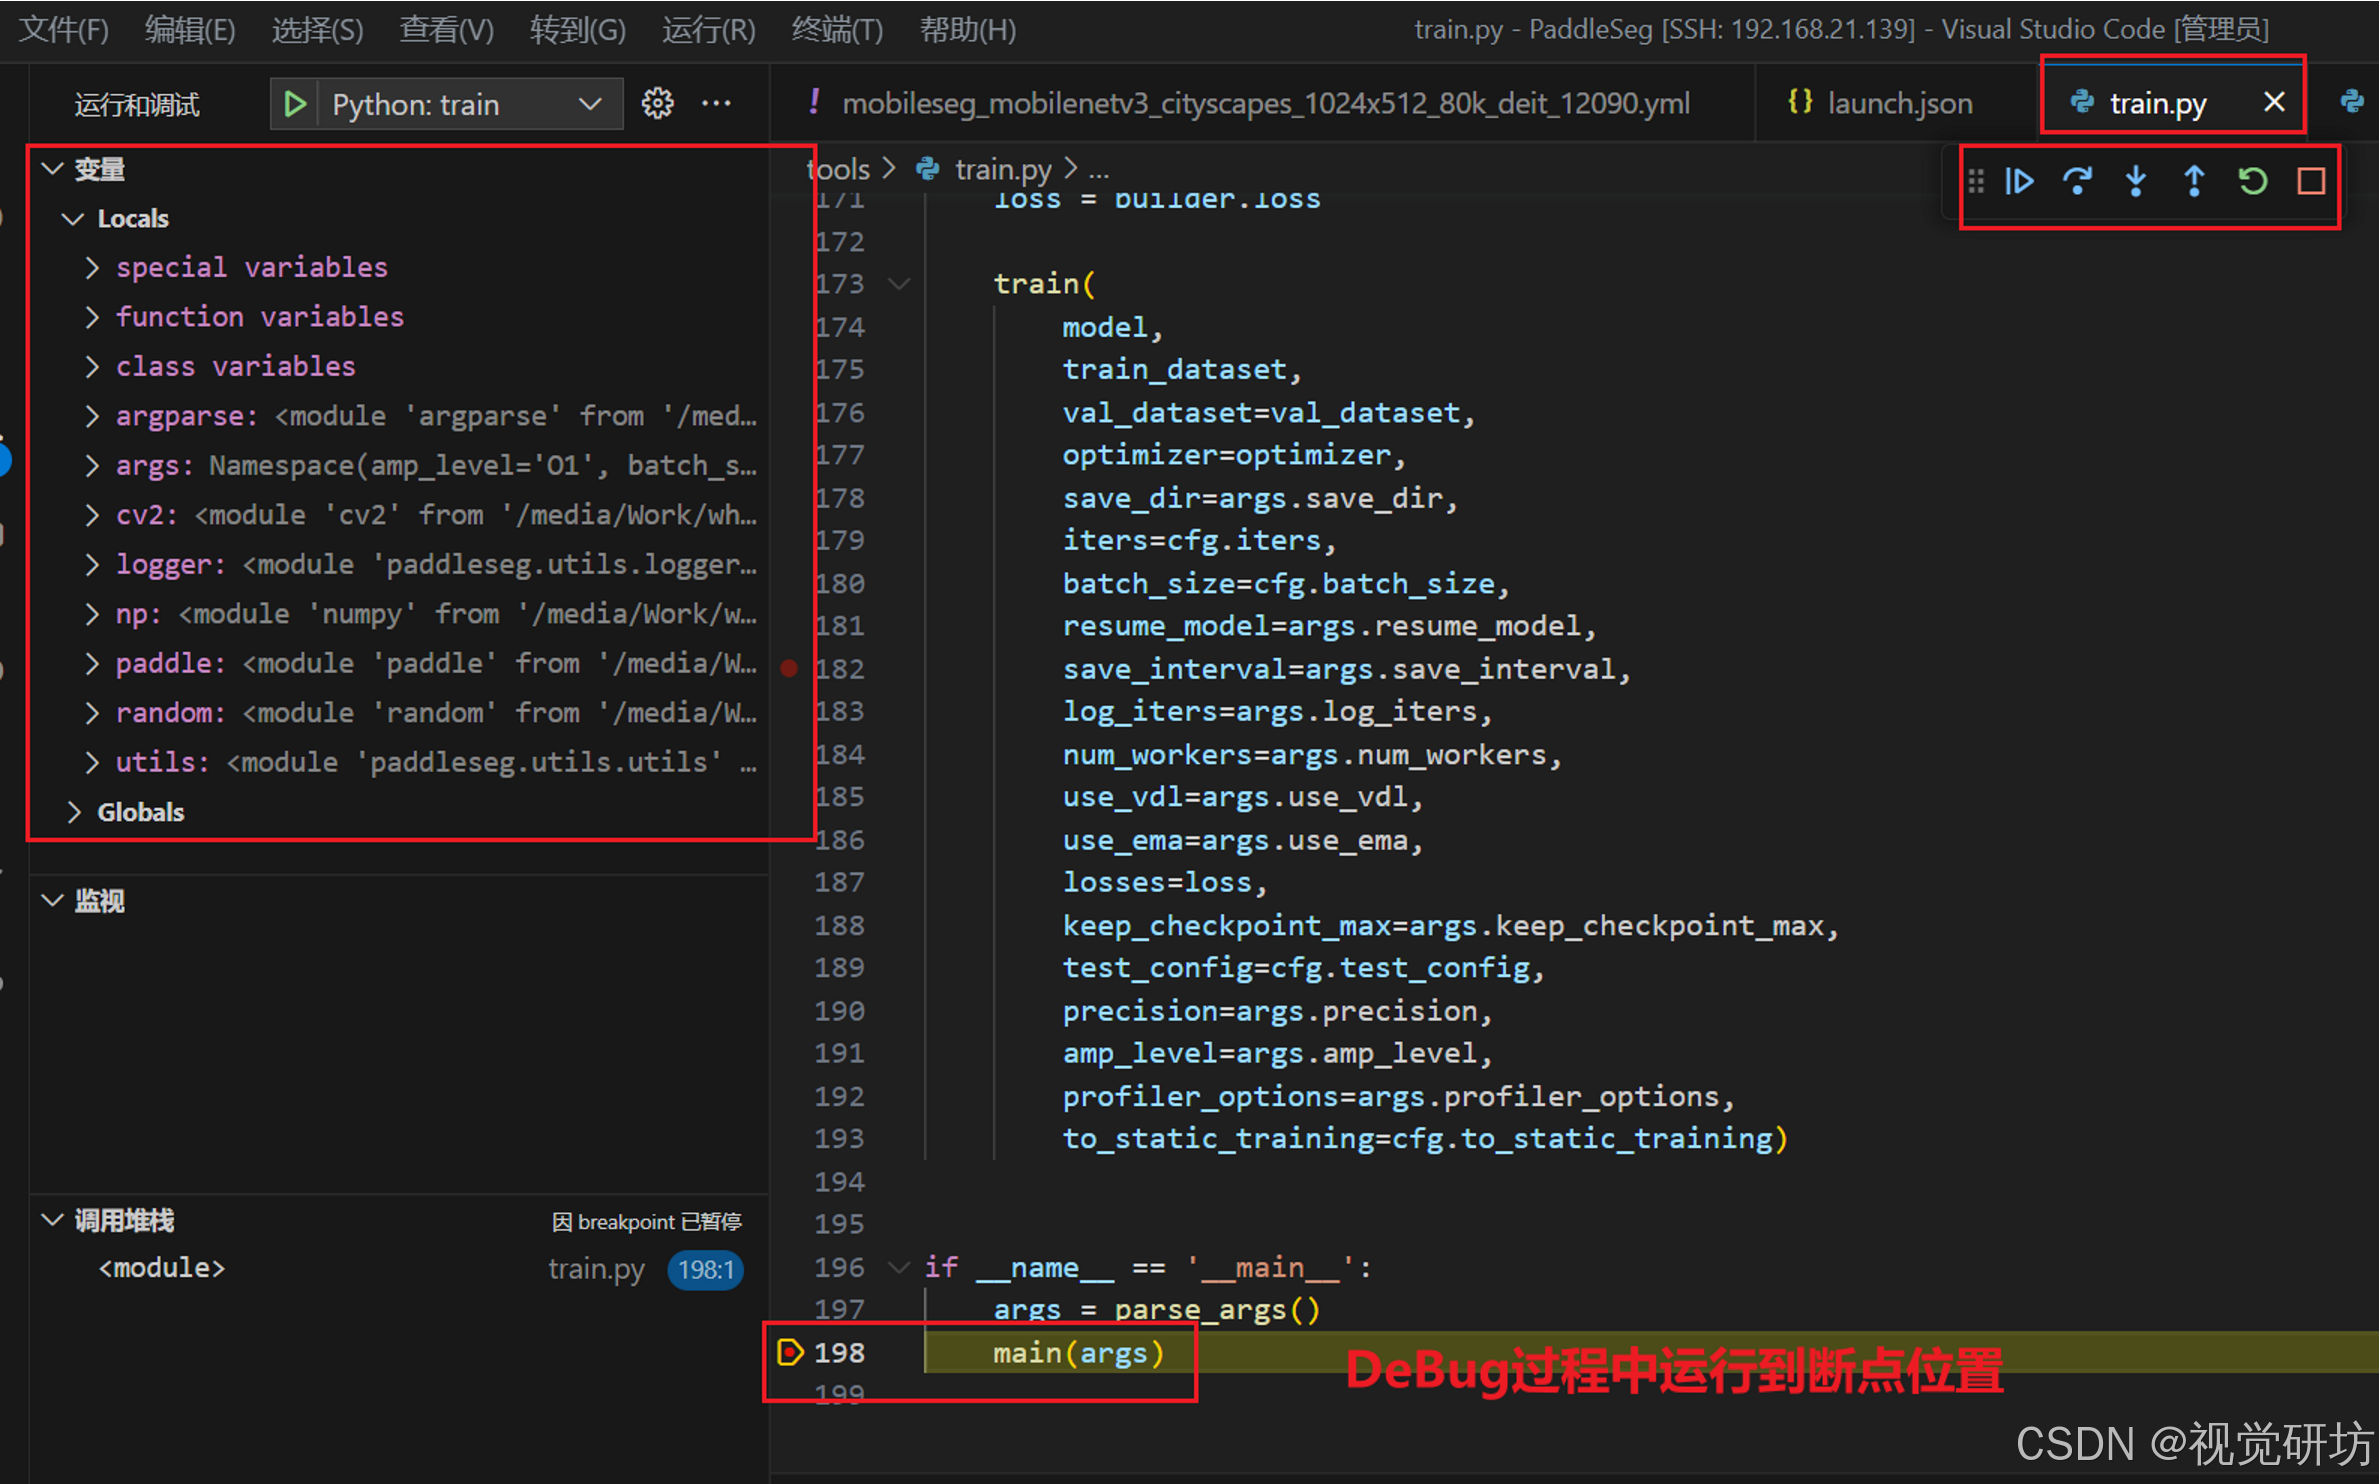Click the Python file icon beside editor tabs
The width and height of the screenshot is (2380, 1484).
2351,102
